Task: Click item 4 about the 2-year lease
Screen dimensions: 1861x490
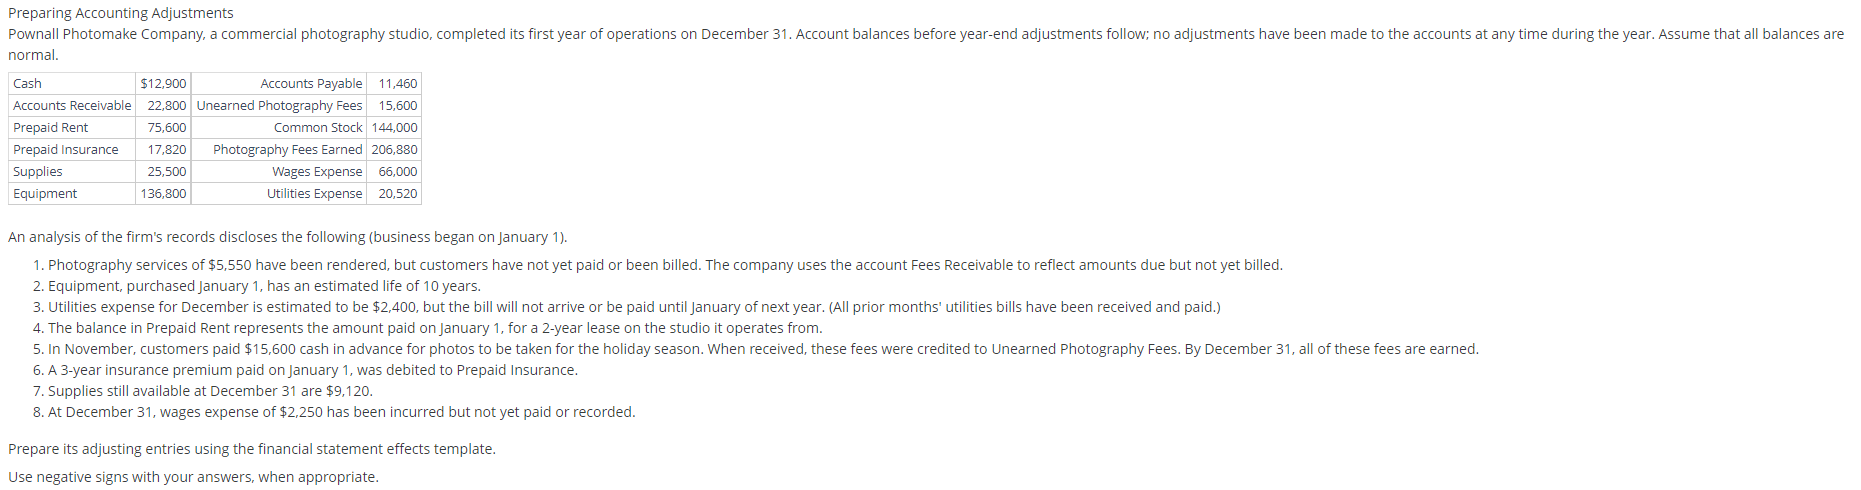Action: click(x=427, y=328)
